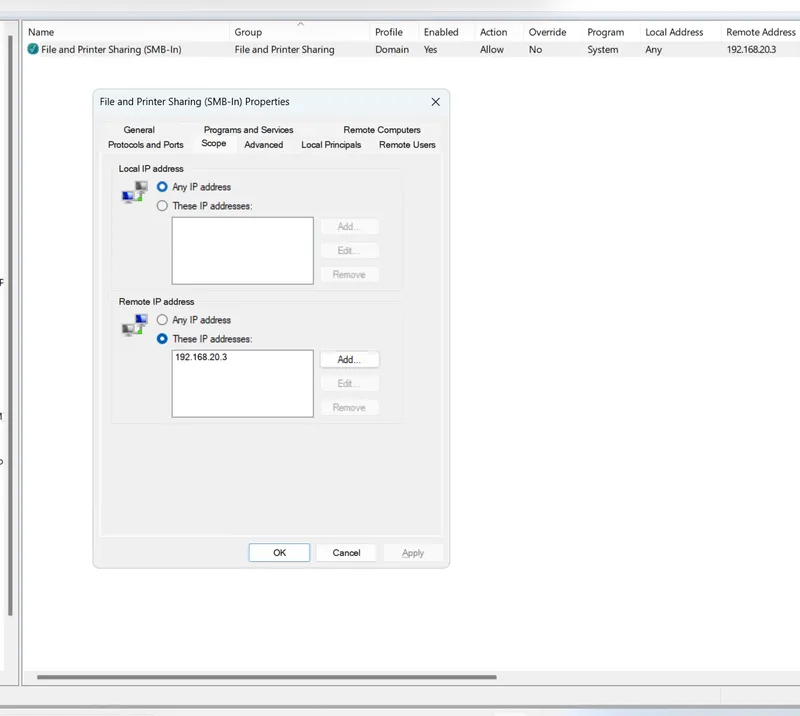The height and width of the screenshot is (716, 800).
Task: Open the General tab
Action: point(139,130)
